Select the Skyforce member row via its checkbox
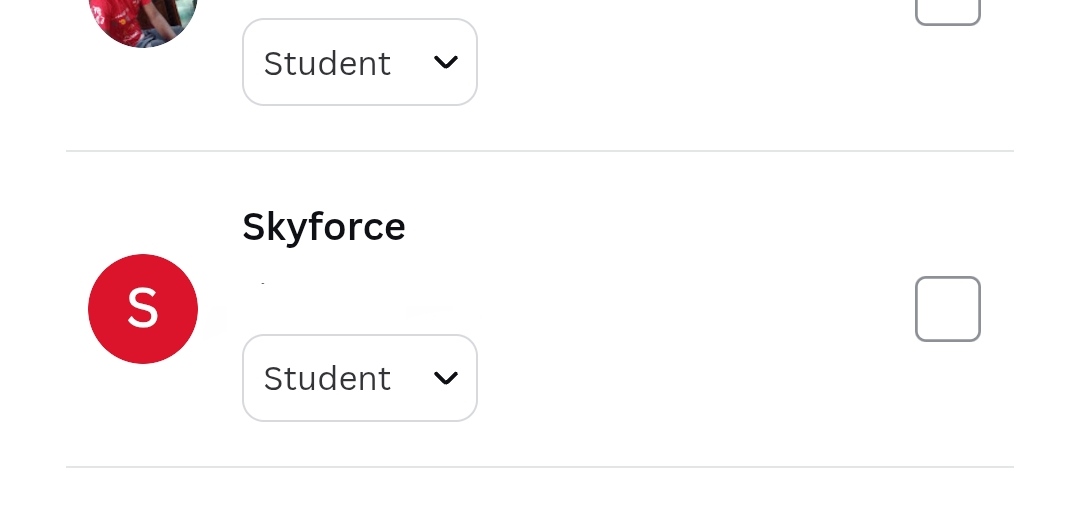This screenshot has width=1080, height=521. [x=947, y=309]
